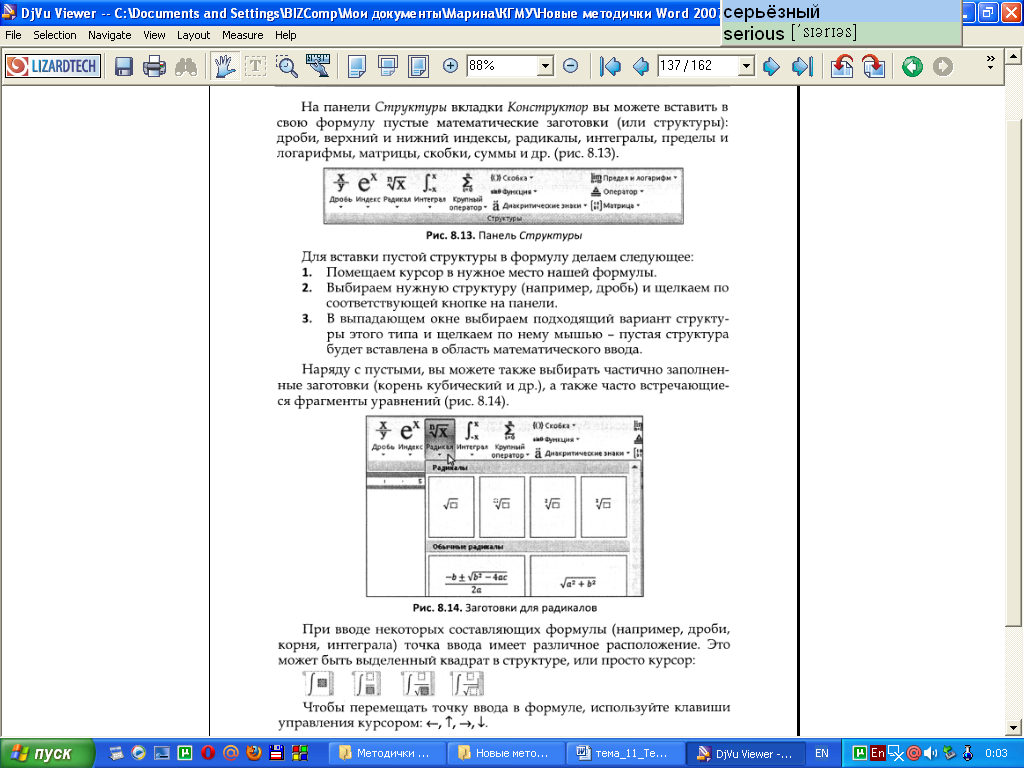The width and height of the screenshot is (1024, 768).
Task: Click the radicals dropdown figure image
Action: pos(504,506)
